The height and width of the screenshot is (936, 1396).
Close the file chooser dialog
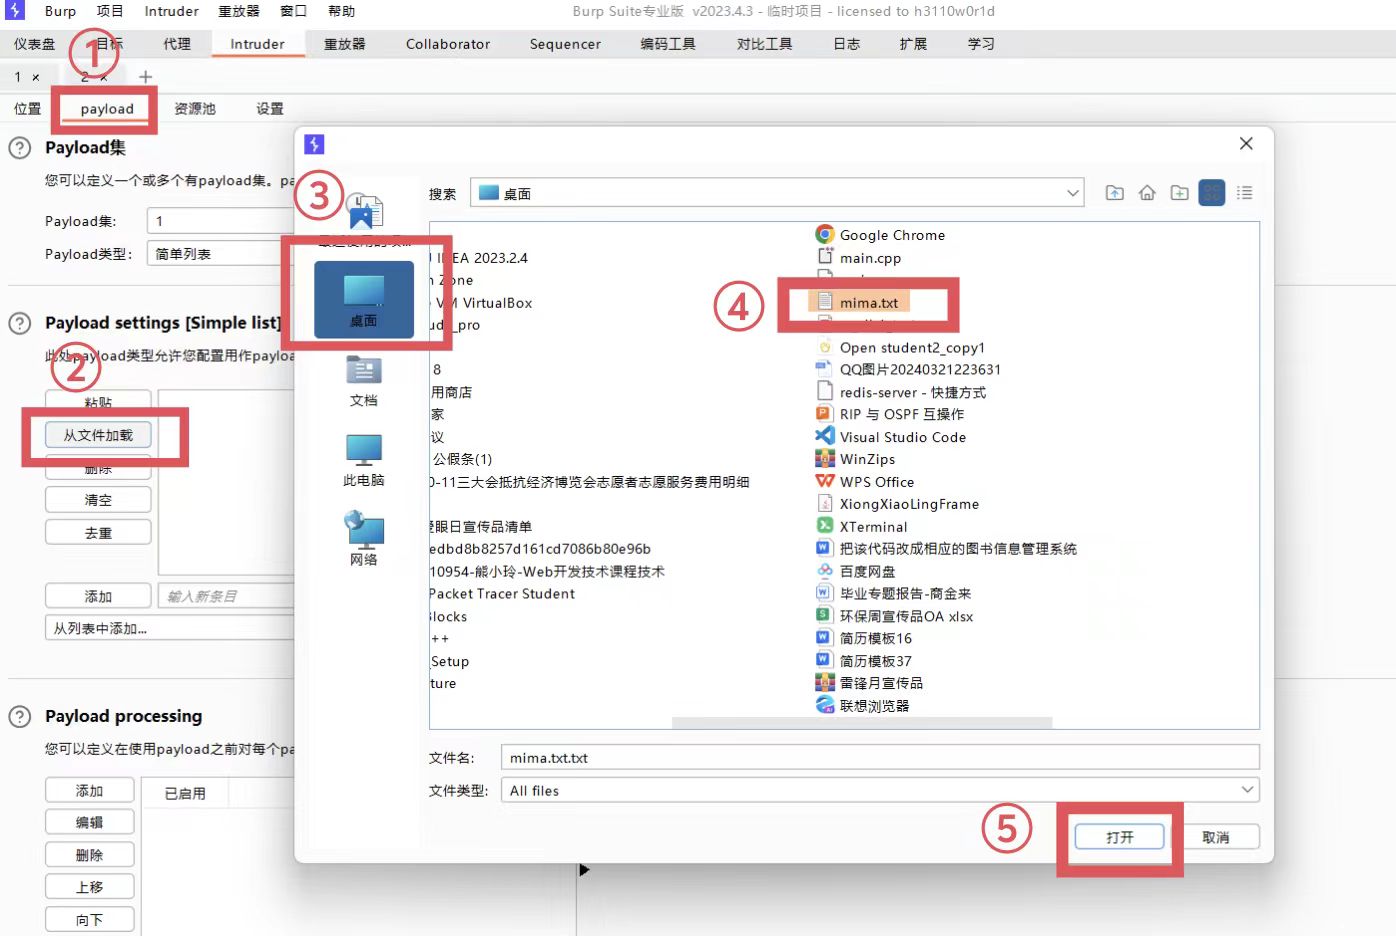click(x=1246, y=143)
